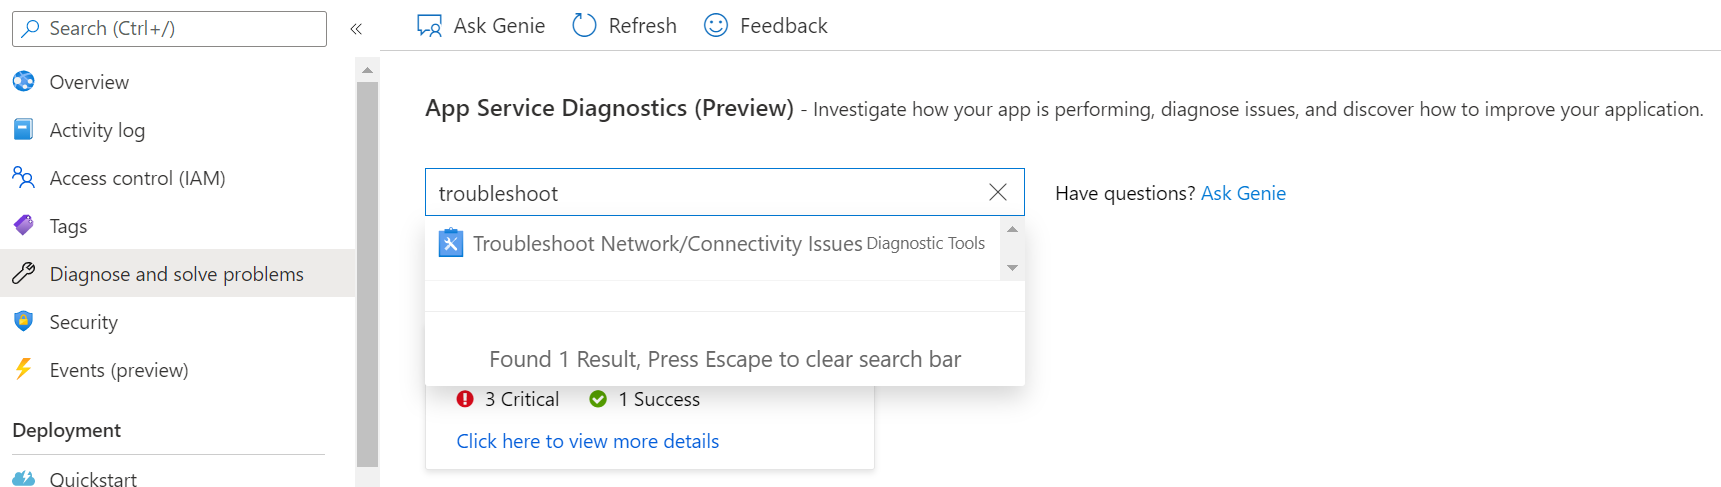Open the Quickstart menu item
1721x487 pixels.
point(93,479)
